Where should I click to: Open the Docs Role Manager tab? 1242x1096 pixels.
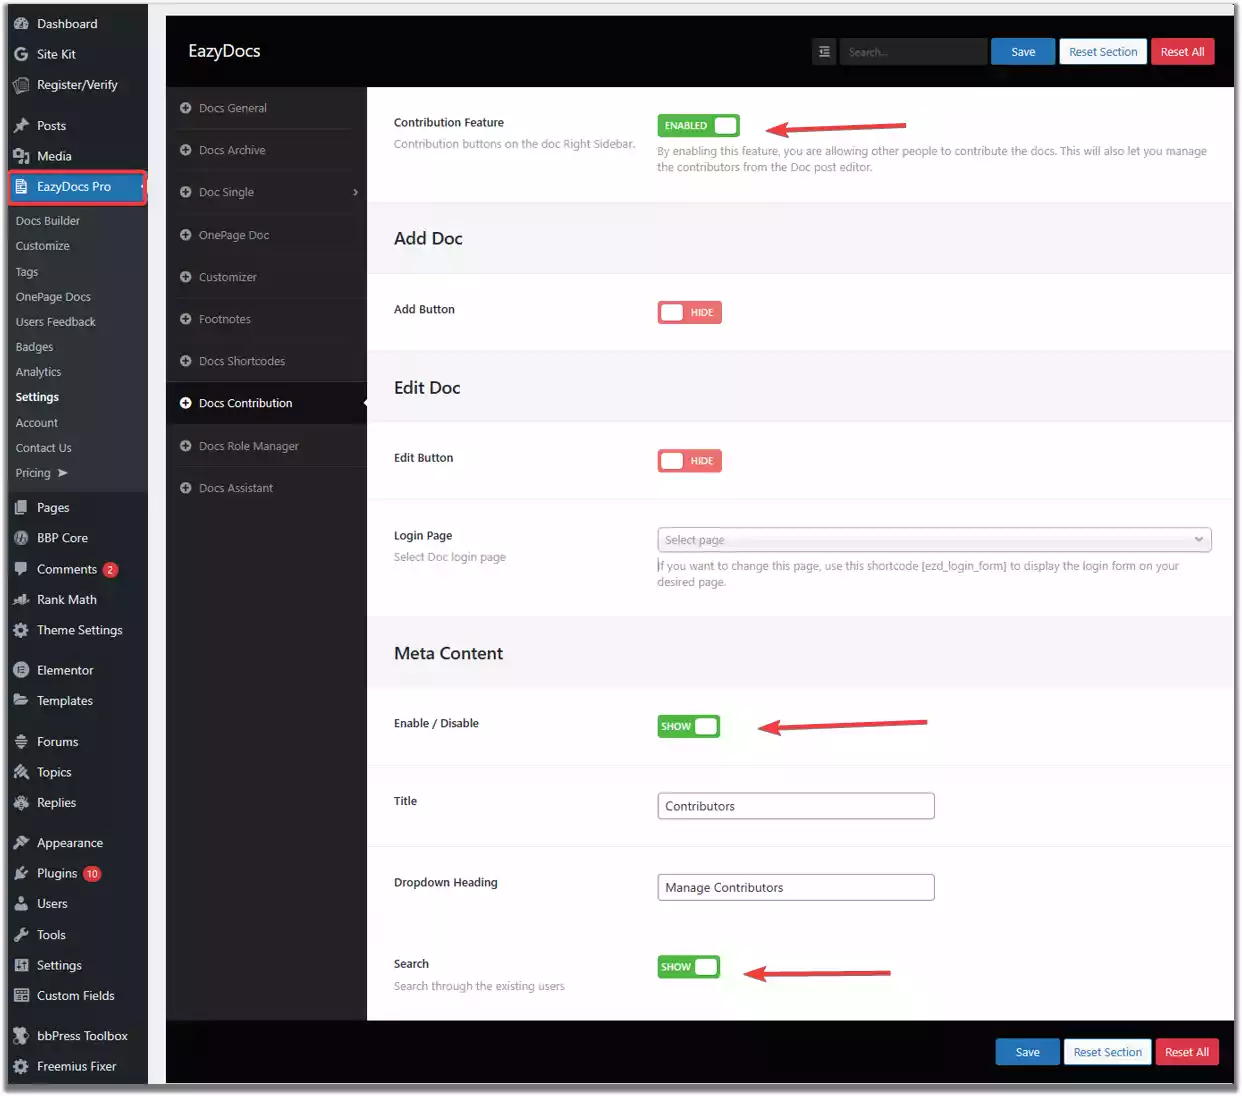266,446
